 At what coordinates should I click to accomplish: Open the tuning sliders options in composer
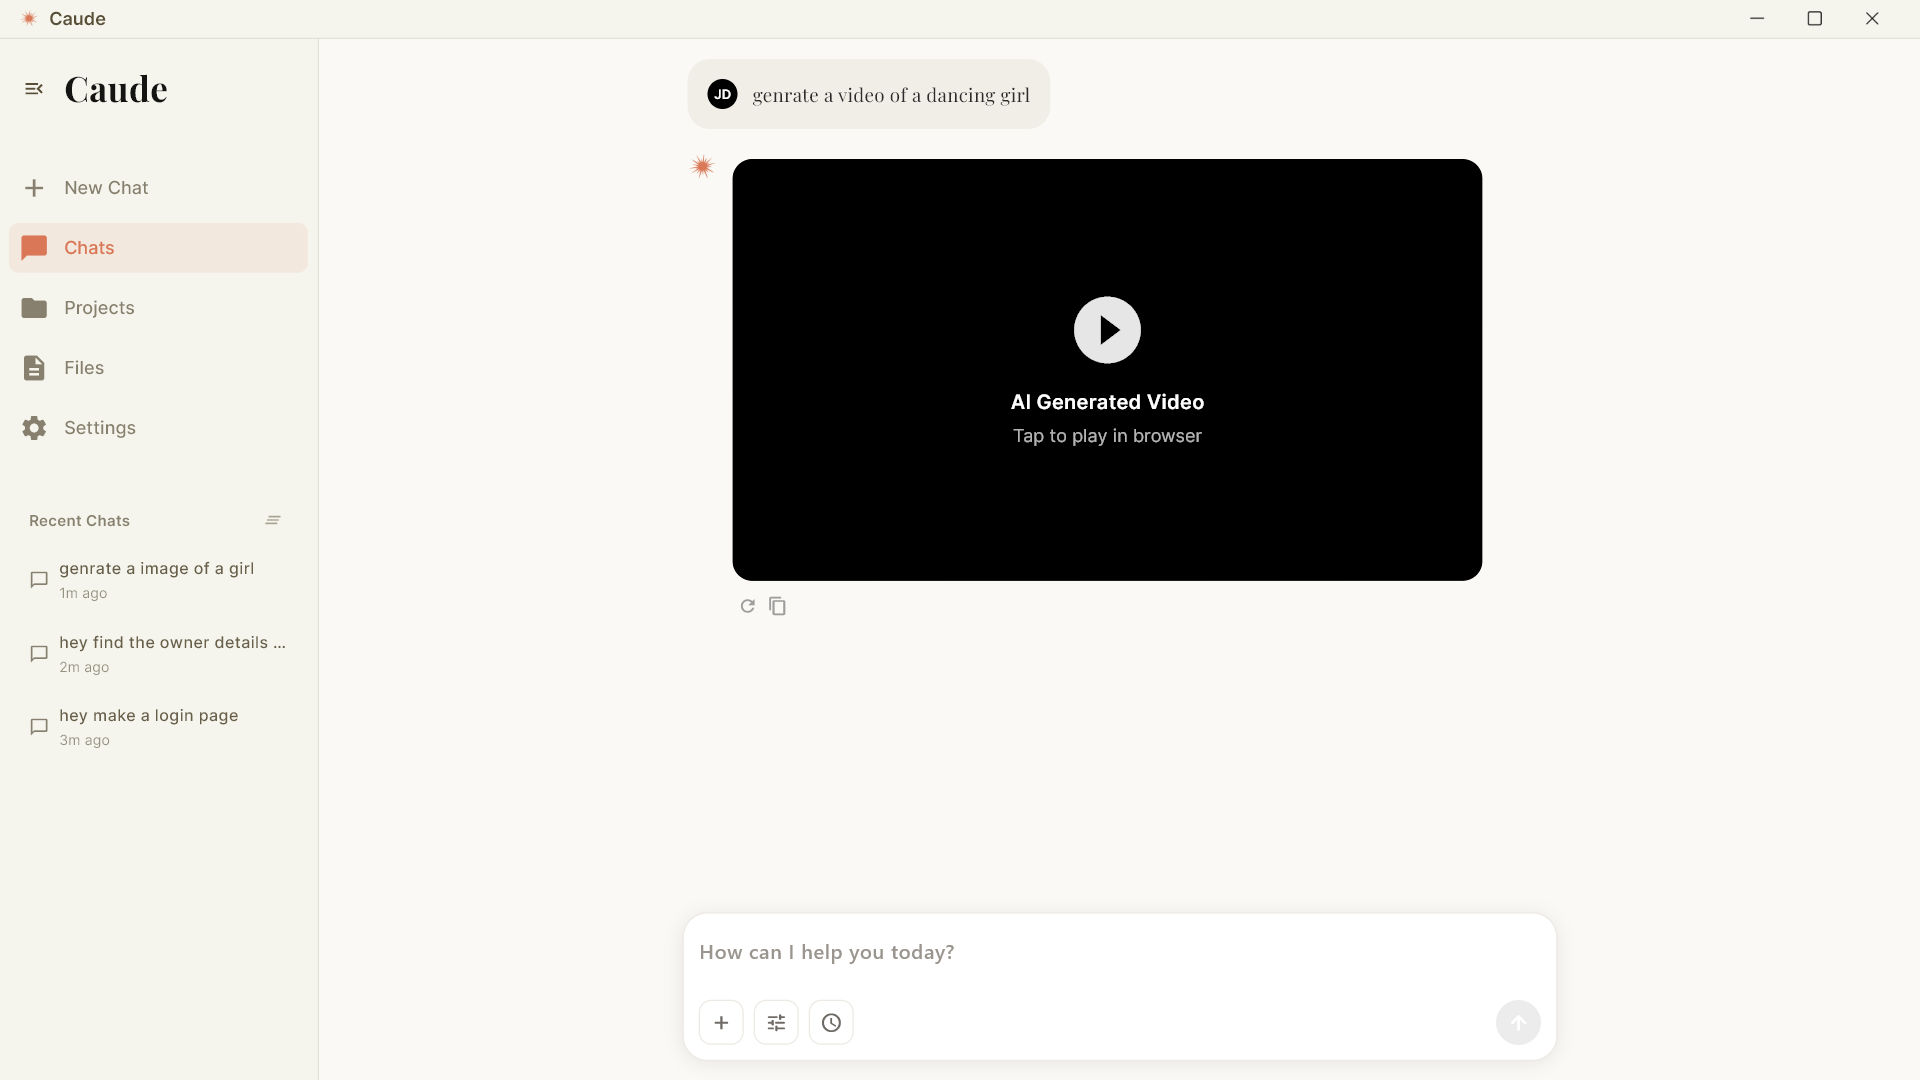(776, 1022)
